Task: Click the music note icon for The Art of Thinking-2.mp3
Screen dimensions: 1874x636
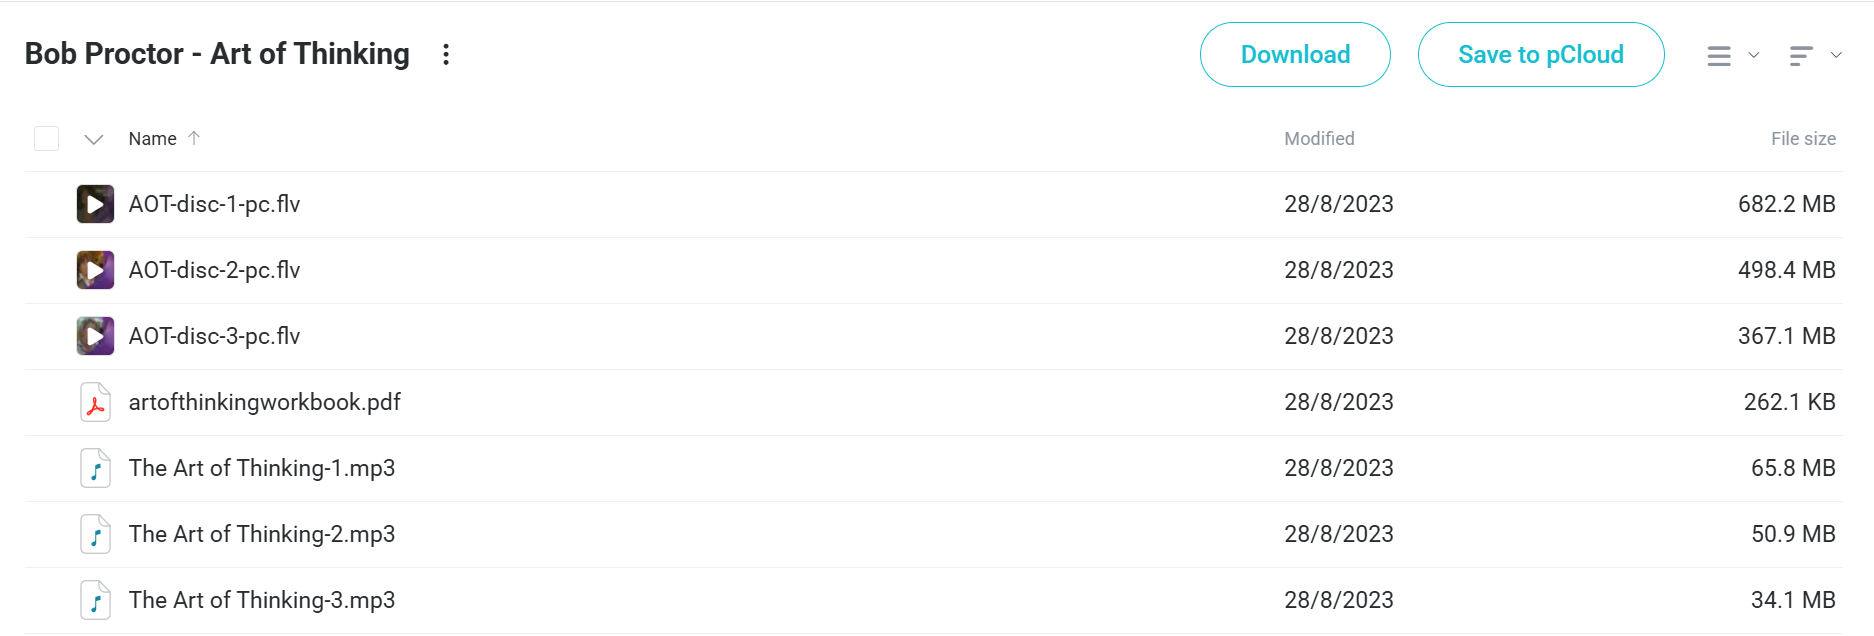Action: click(x=95, y=534)
